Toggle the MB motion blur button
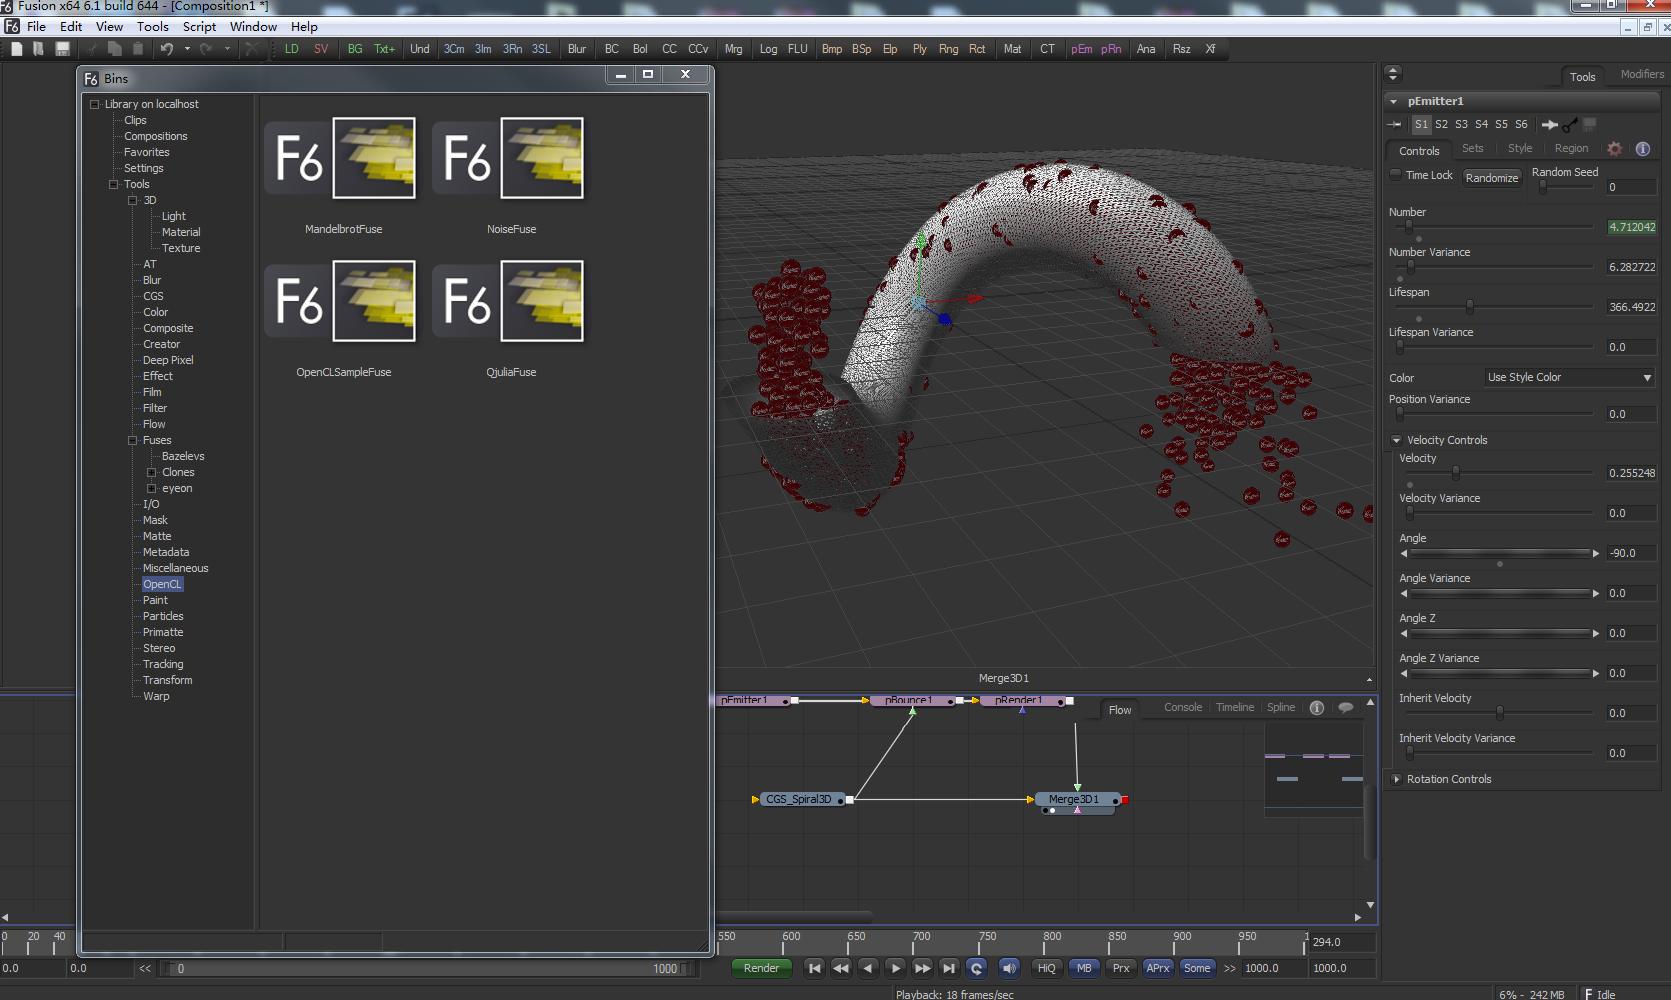 [x=1084, y=968]
